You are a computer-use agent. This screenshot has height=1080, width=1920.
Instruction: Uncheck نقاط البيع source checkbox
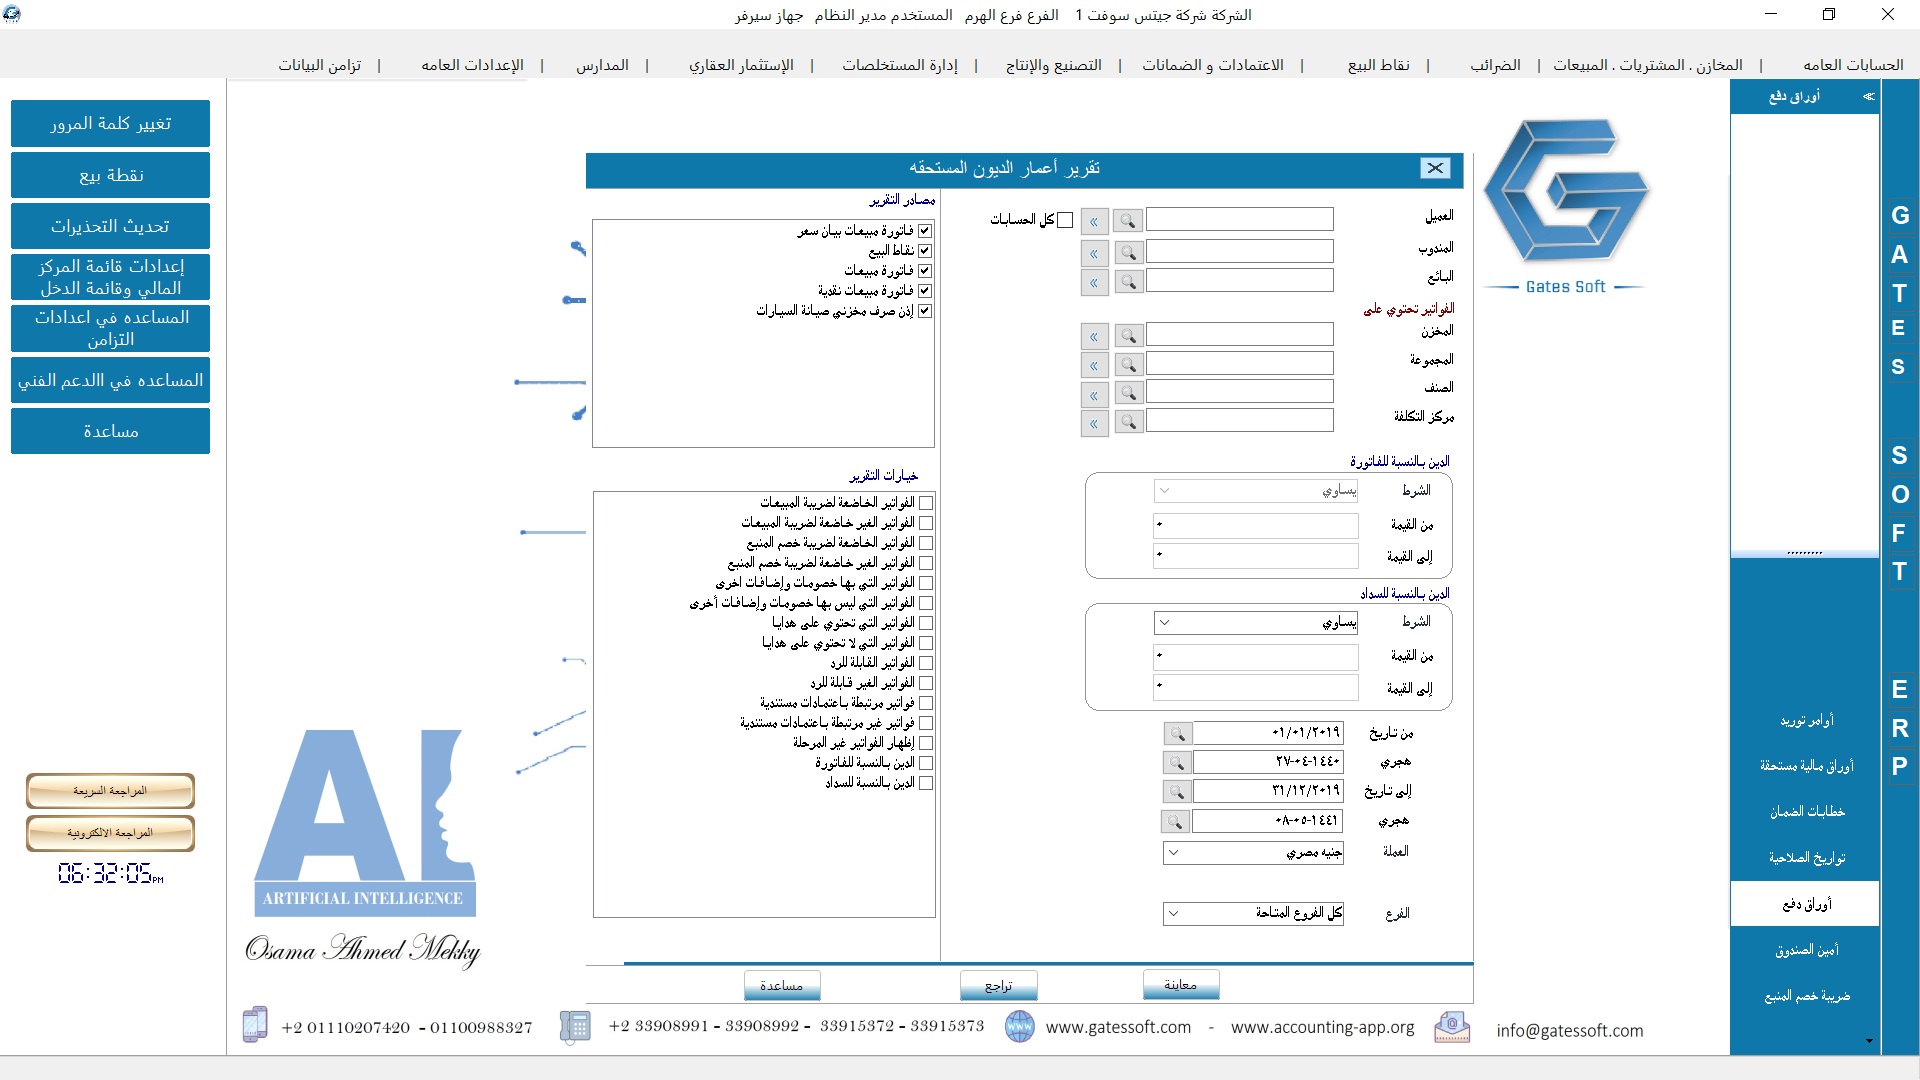click(925, 250)
